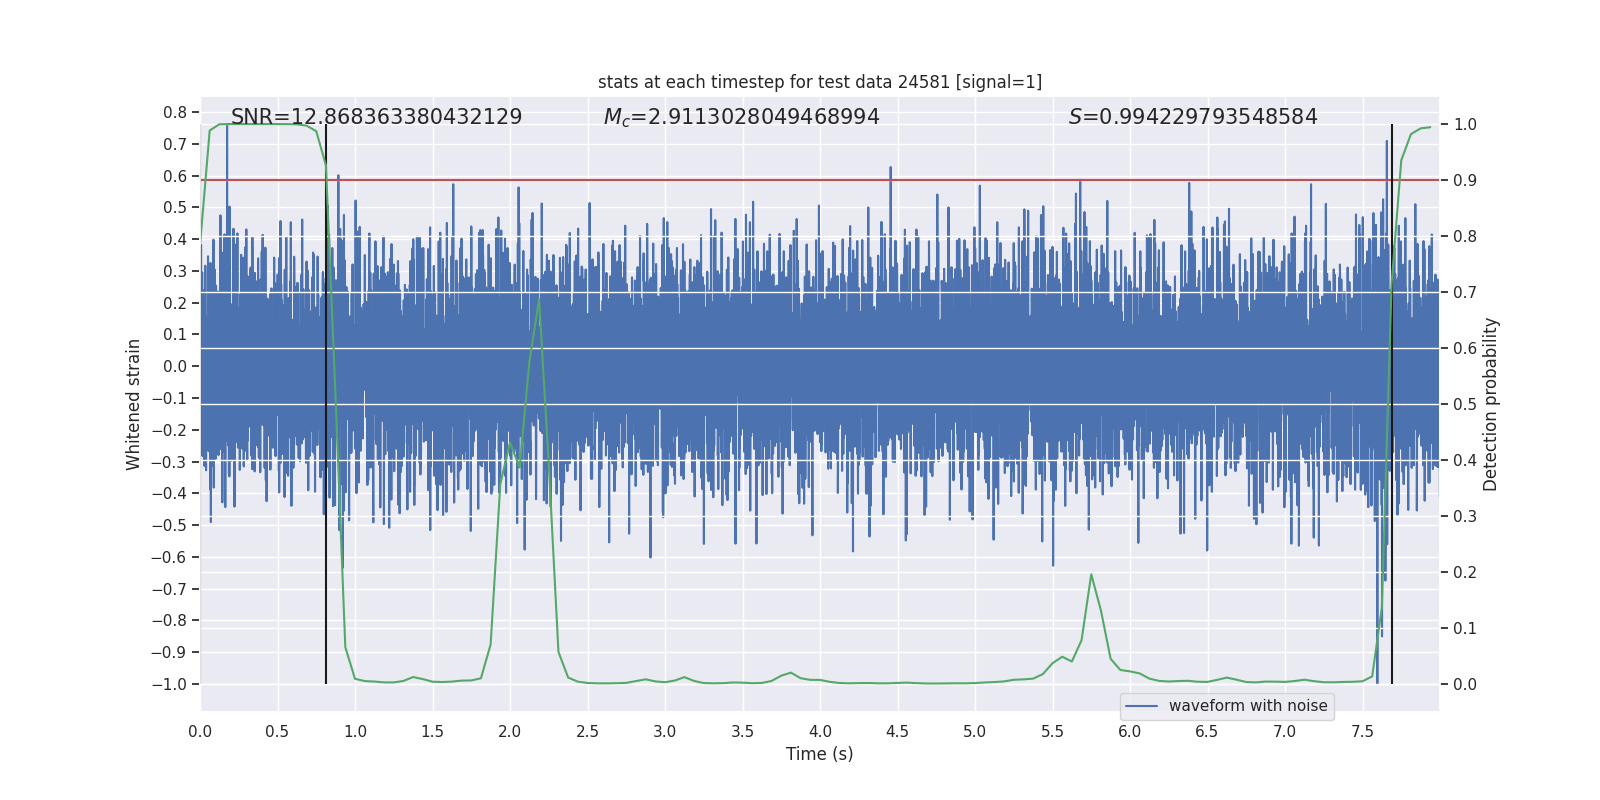Select the S=0.994 annotation text
The height and width of the screenshot is (800, 1600).
[x=1192, y=117]
